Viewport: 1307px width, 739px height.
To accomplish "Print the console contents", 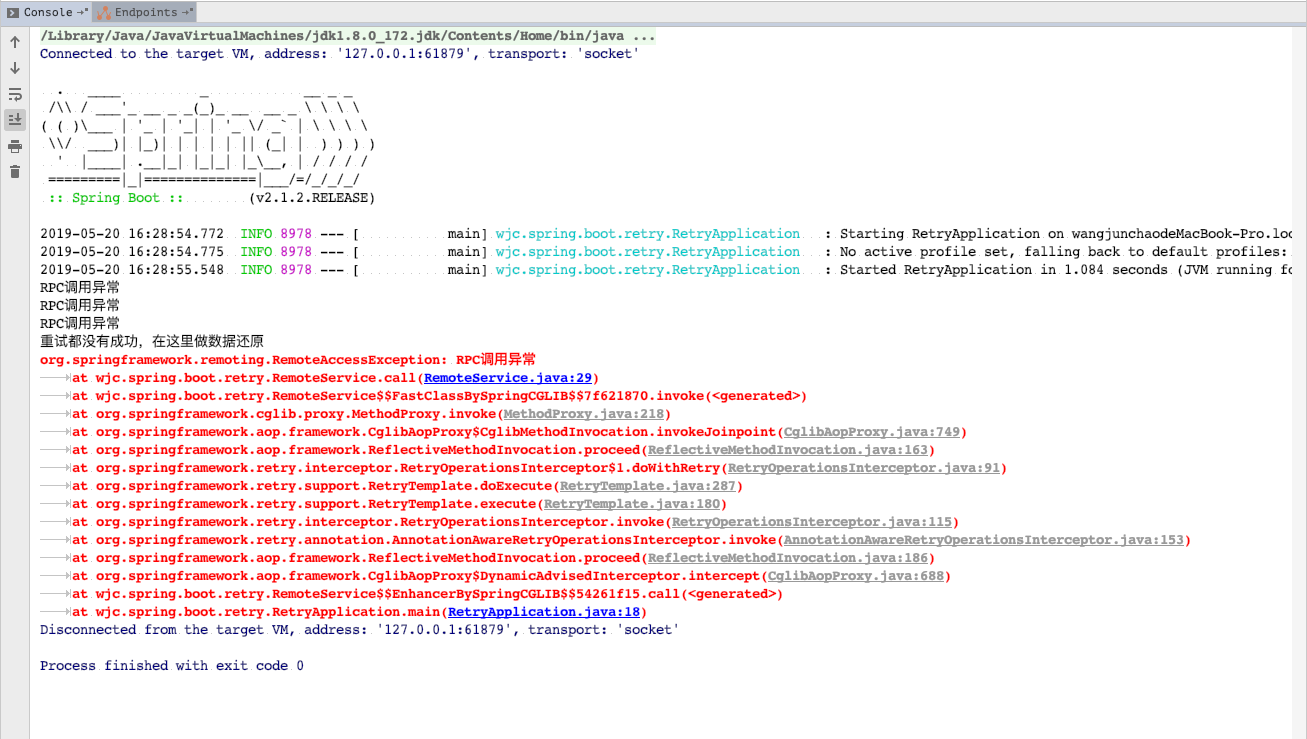I will 14,145.
